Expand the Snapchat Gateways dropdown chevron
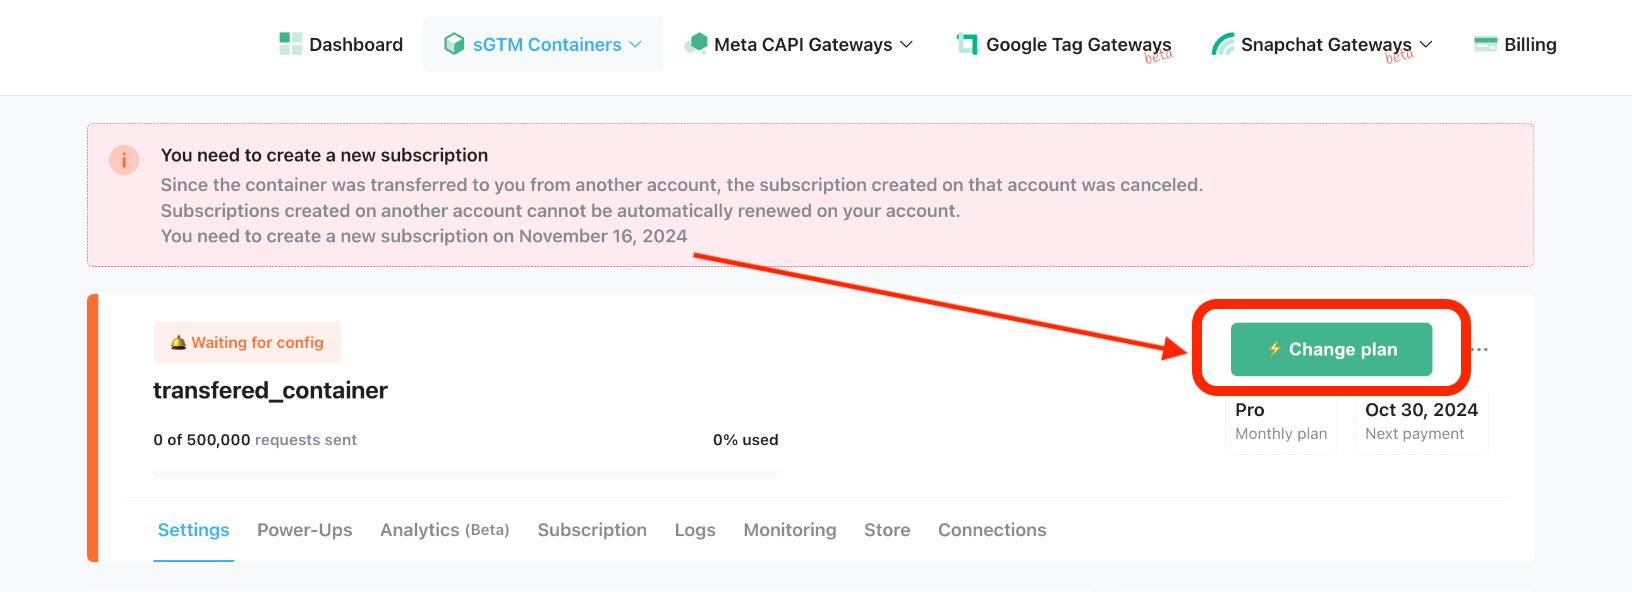The width and height of the screenshot is (1632, 592). point(1426,45)
